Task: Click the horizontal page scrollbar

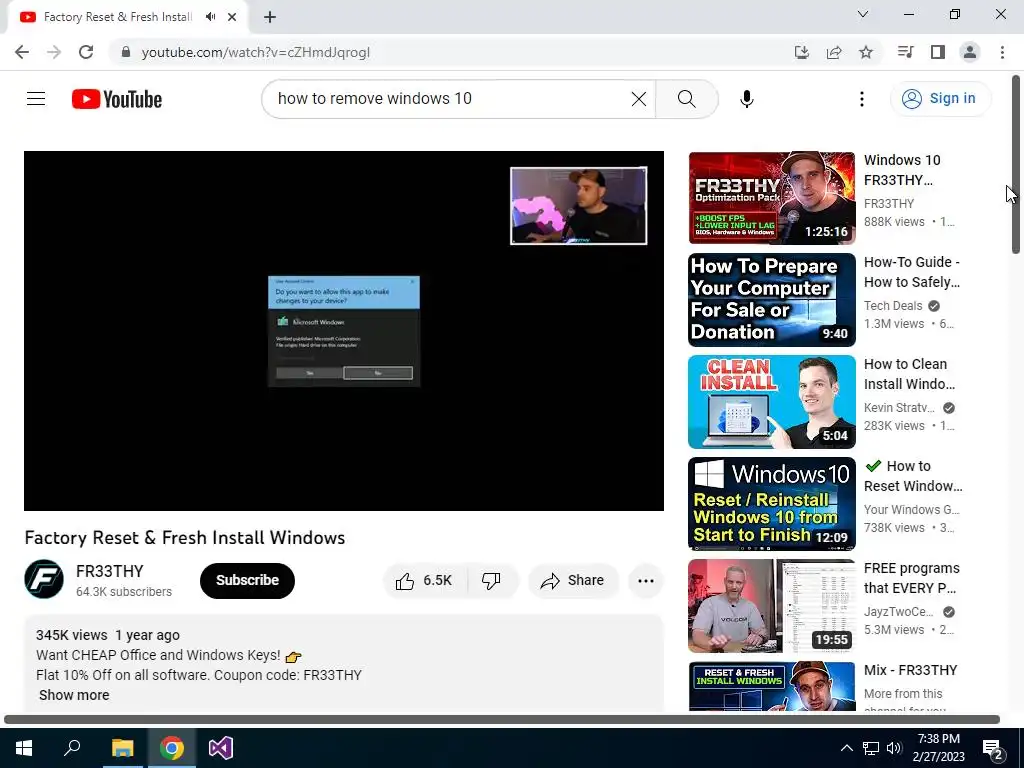Action: click(x=502, y=719)
